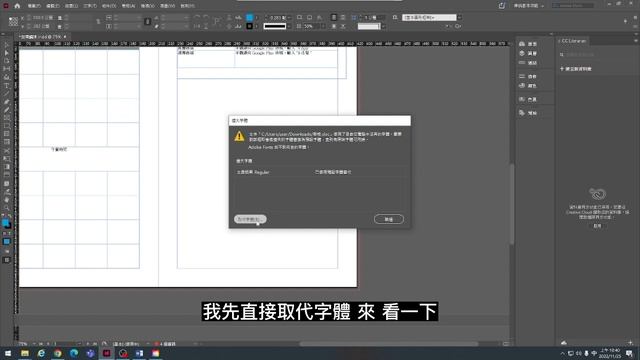
Task: Click the Replace Fonts button in the dialog
Action: [x=250, y=219]
